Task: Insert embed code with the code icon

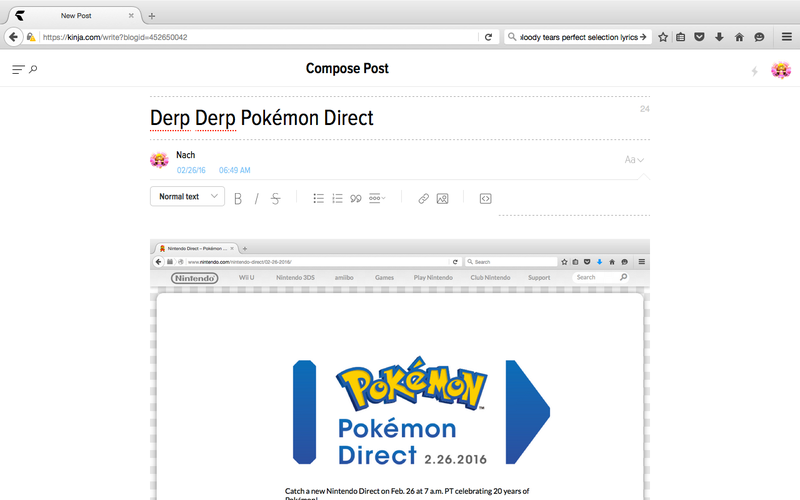Action: click(x=486, y=198)
